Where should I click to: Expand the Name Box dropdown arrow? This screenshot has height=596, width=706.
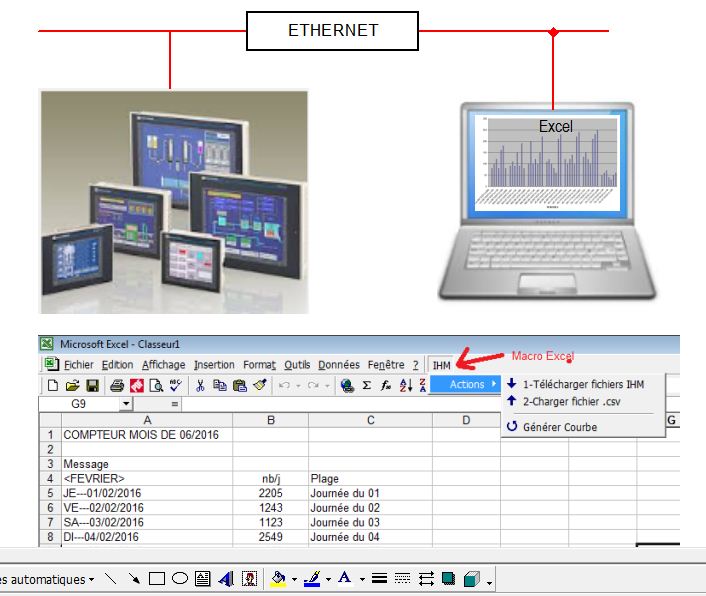click(126, 404)
